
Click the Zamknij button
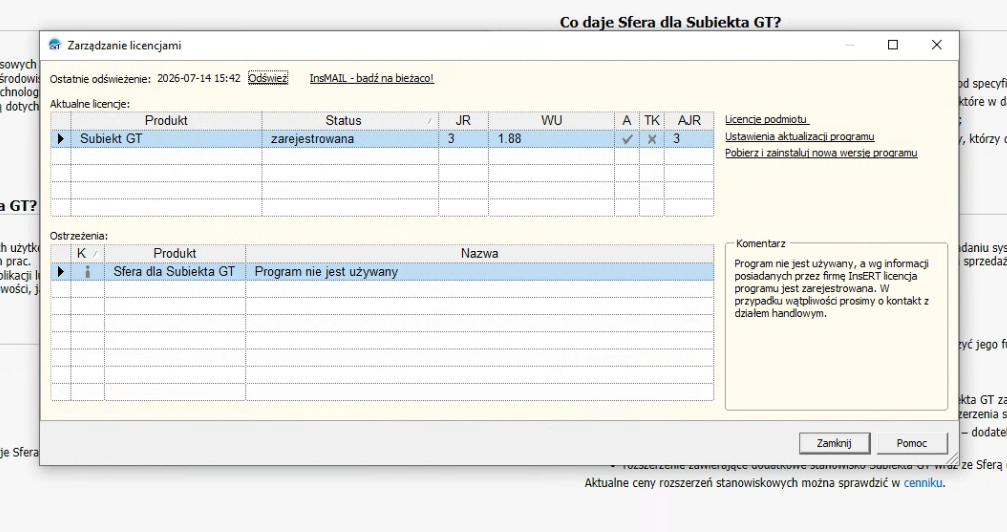click(x=834, y=443)
